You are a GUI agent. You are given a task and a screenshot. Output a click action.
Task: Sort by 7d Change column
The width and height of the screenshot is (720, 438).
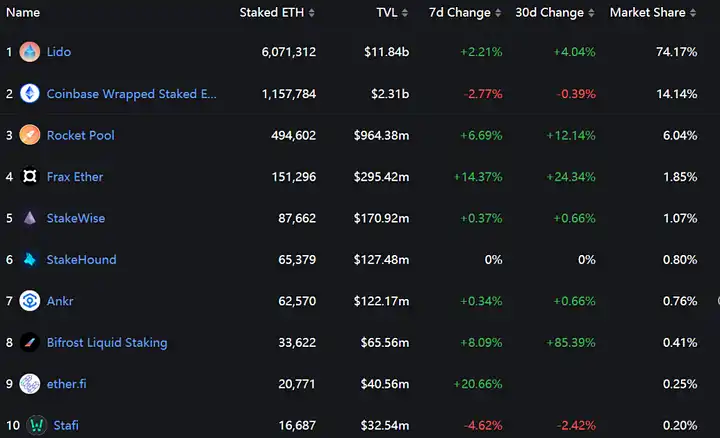[x=498, y=13]
